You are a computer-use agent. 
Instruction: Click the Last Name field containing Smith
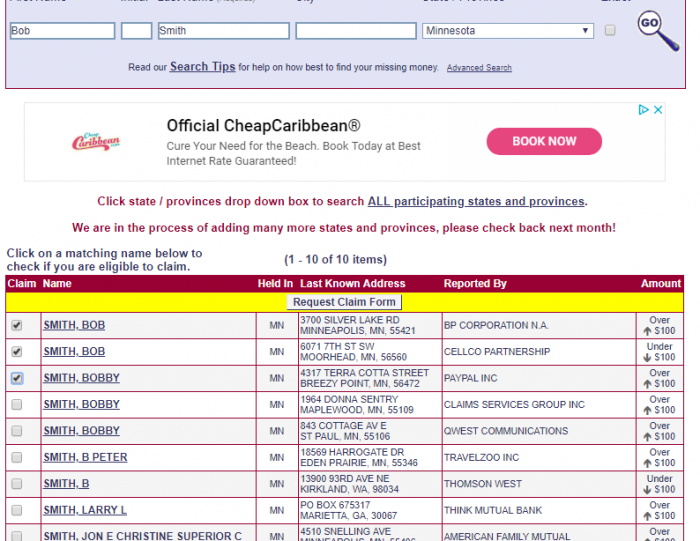(x=224, y=31)
